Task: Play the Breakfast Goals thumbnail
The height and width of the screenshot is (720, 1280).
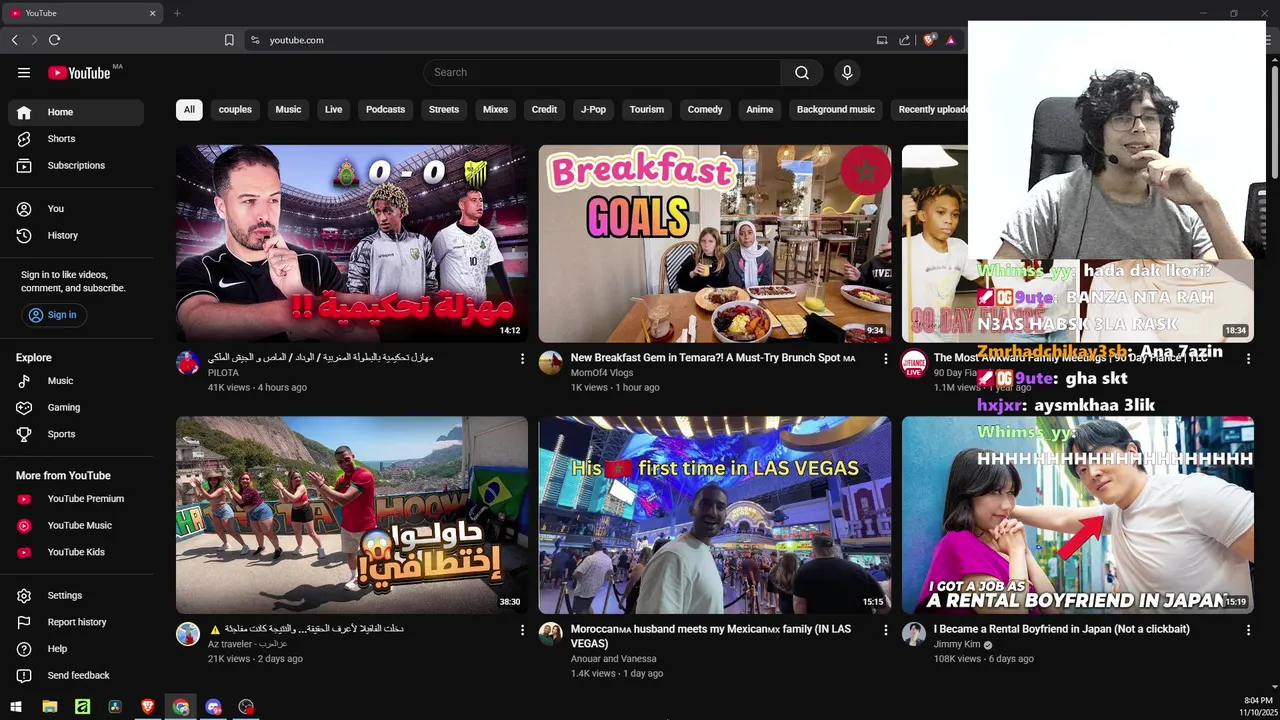Action: coord(715,244)
